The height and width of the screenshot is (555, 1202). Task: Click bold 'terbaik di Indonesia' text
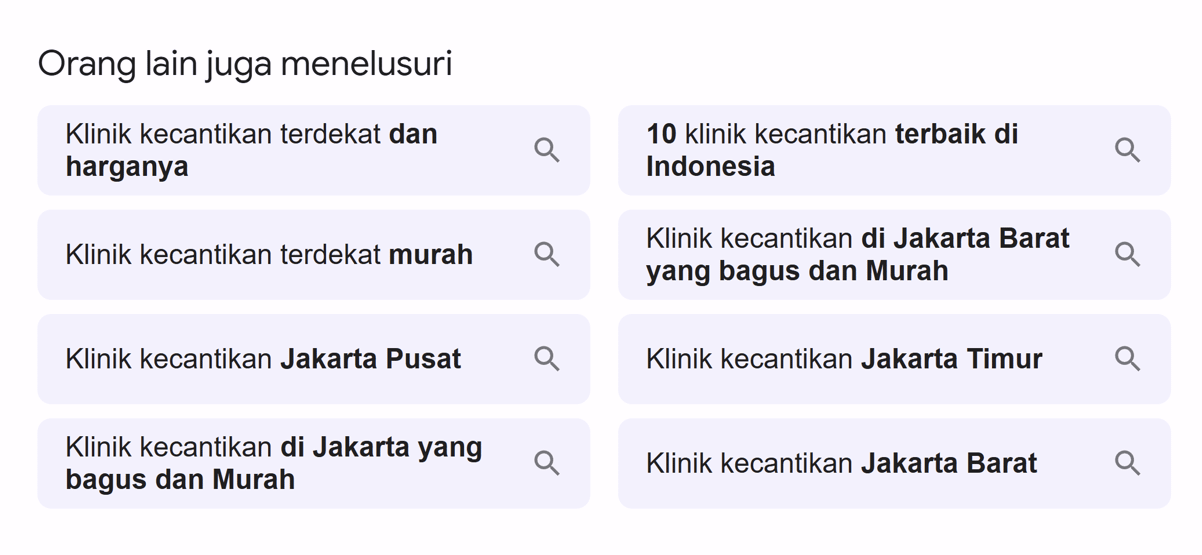tap(832, 150)
